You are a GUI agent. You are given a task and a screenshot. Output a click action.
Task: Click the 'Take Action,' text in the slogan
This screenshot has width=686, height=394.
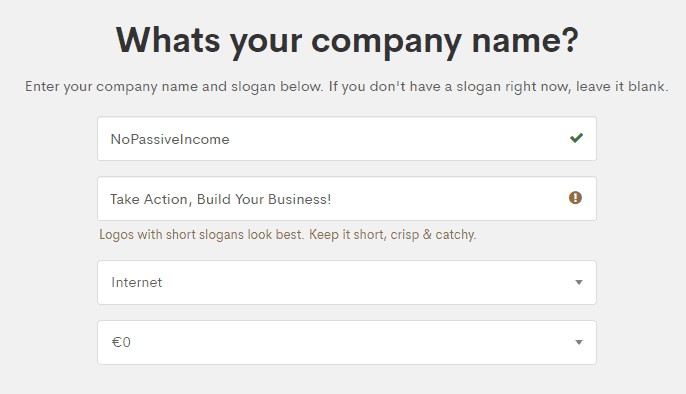tap(151, 199)
